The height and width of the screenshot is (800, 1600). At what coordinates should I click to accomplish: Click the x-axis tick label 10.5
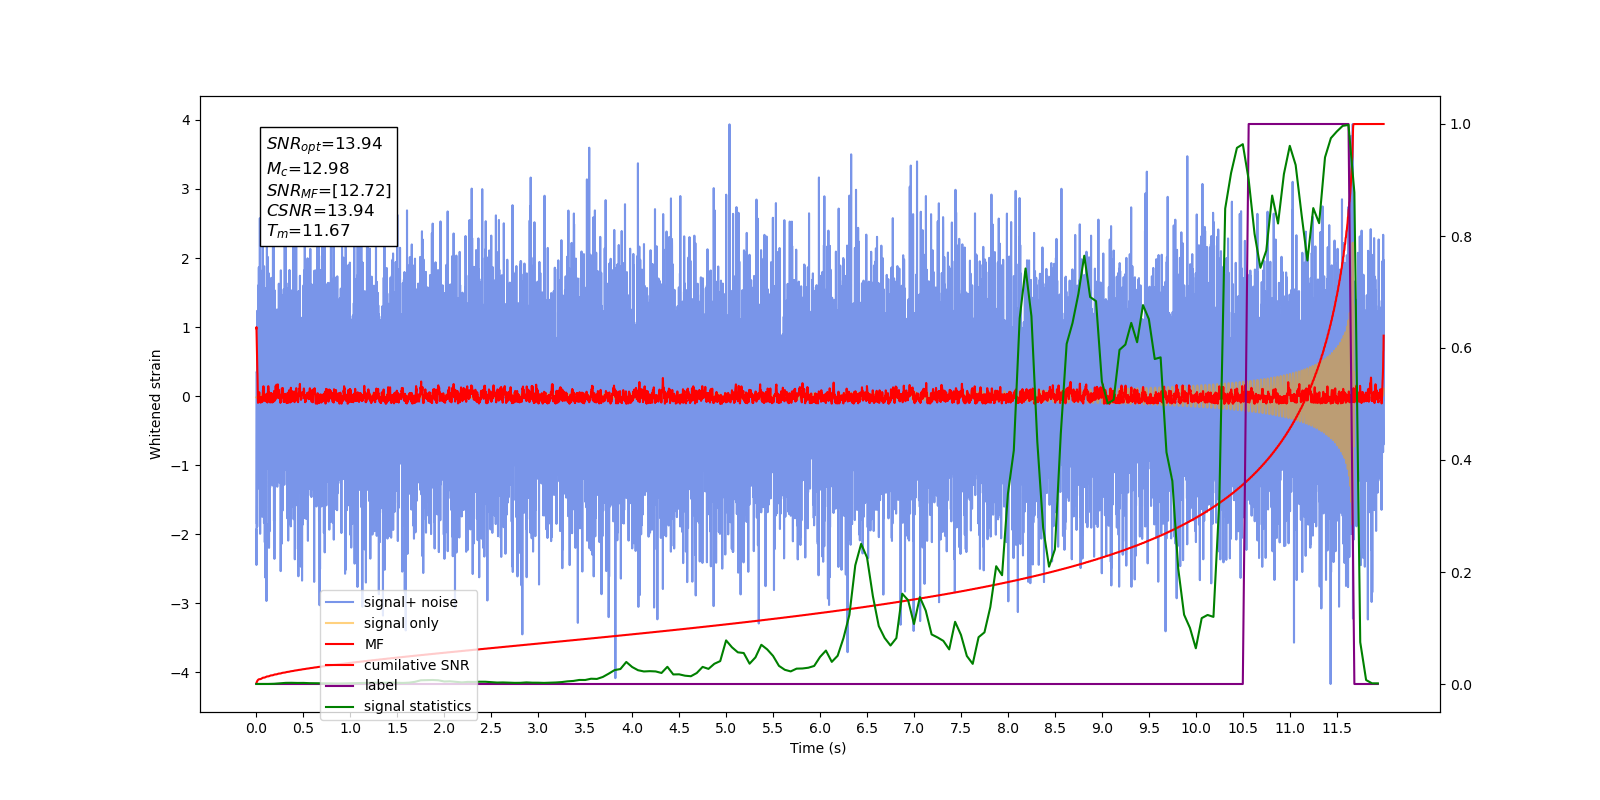click(1243, 728)
